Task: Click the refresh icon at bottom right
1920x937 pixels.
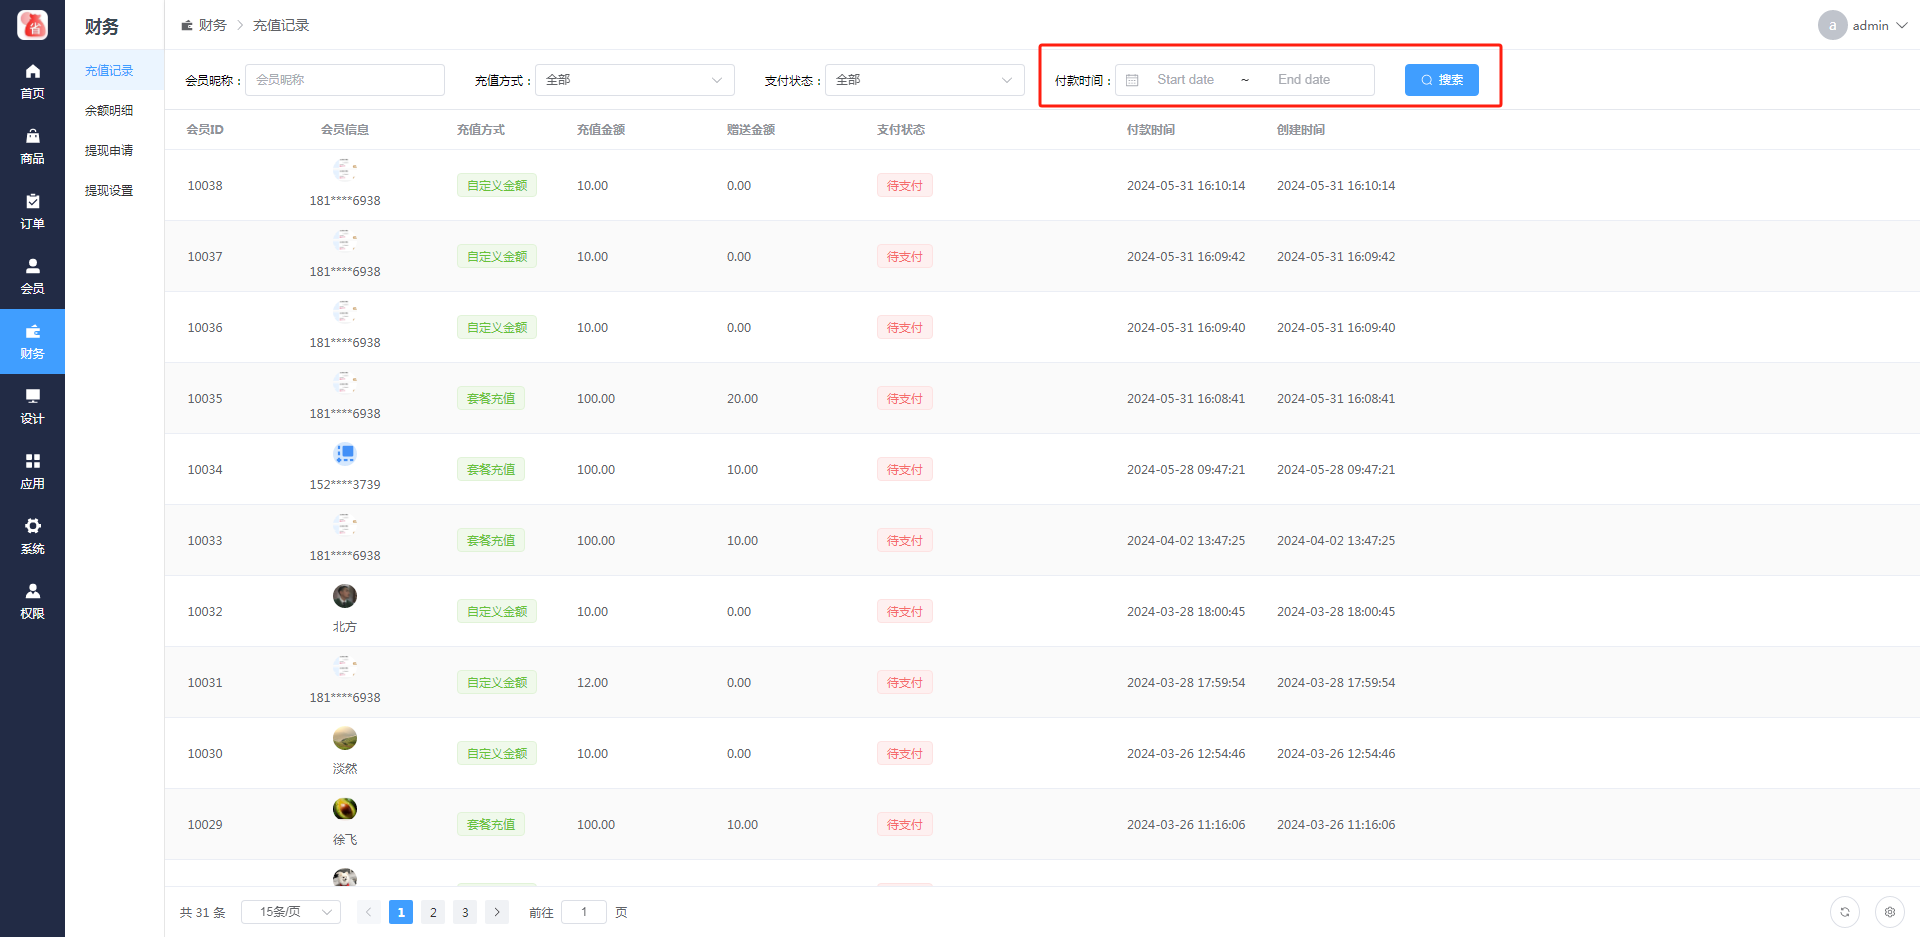Action: pyautogui.click(x=1844, y=912)
